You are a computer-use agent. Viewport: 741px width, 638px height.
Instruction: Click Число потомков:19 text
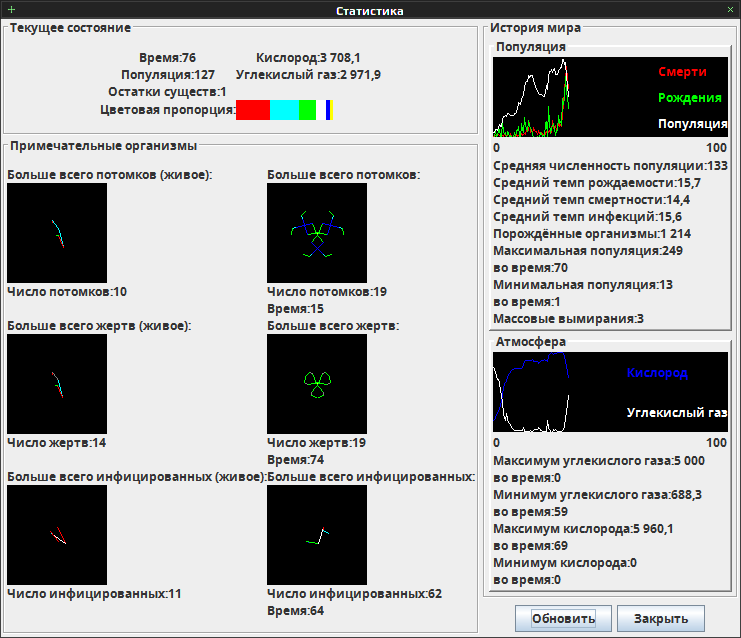click(327, 292)
